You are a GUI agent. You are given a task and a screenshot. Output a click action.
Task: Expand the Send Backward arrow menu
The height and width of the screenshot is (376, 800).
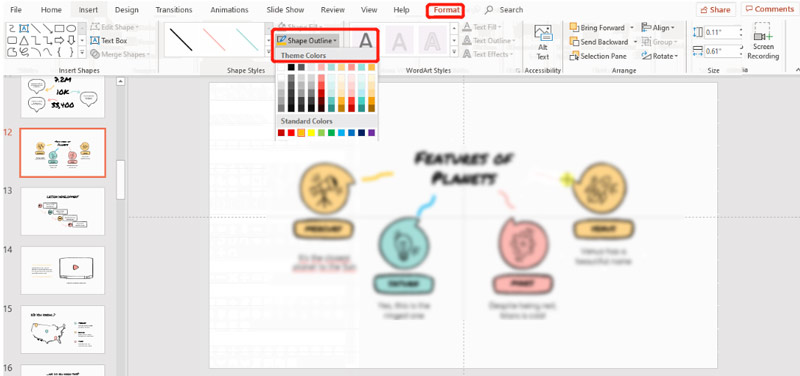point(635,42)
